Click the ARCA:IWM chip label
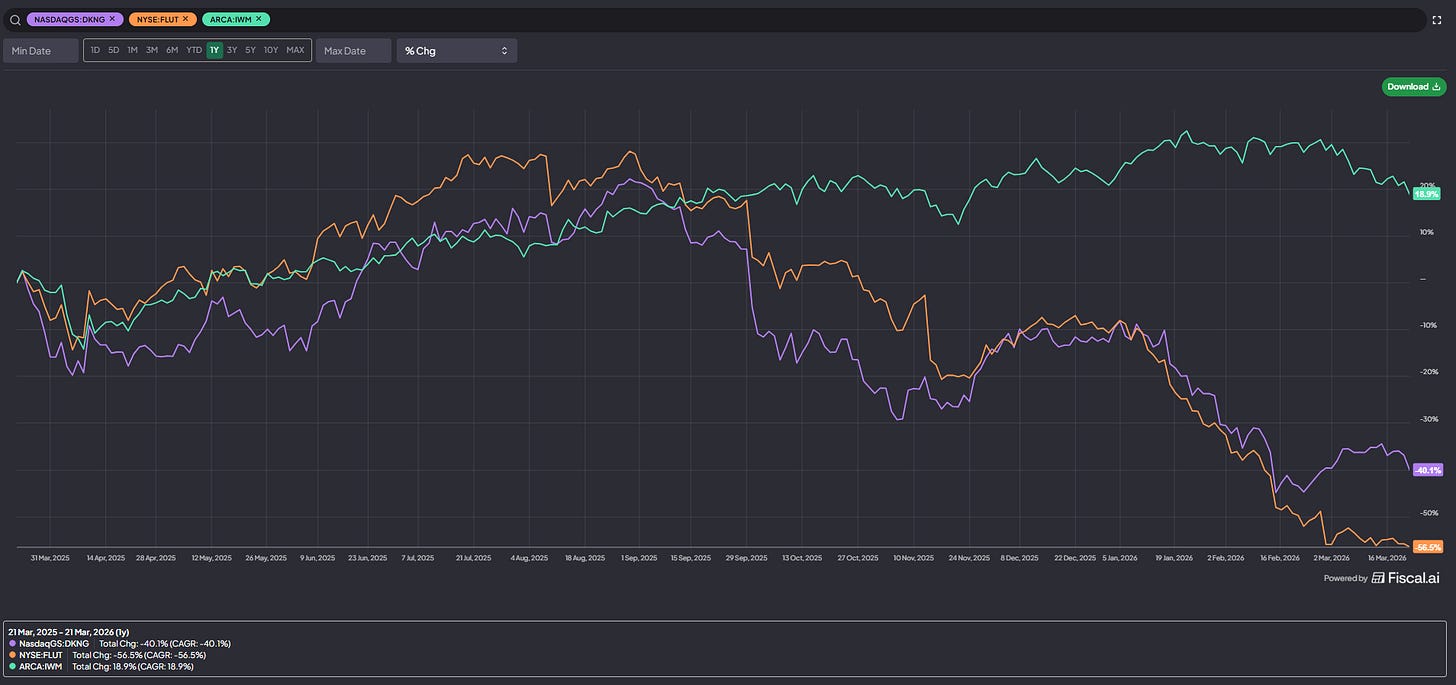The width and height of the screenshot is (1456, 685). point(231,19)
